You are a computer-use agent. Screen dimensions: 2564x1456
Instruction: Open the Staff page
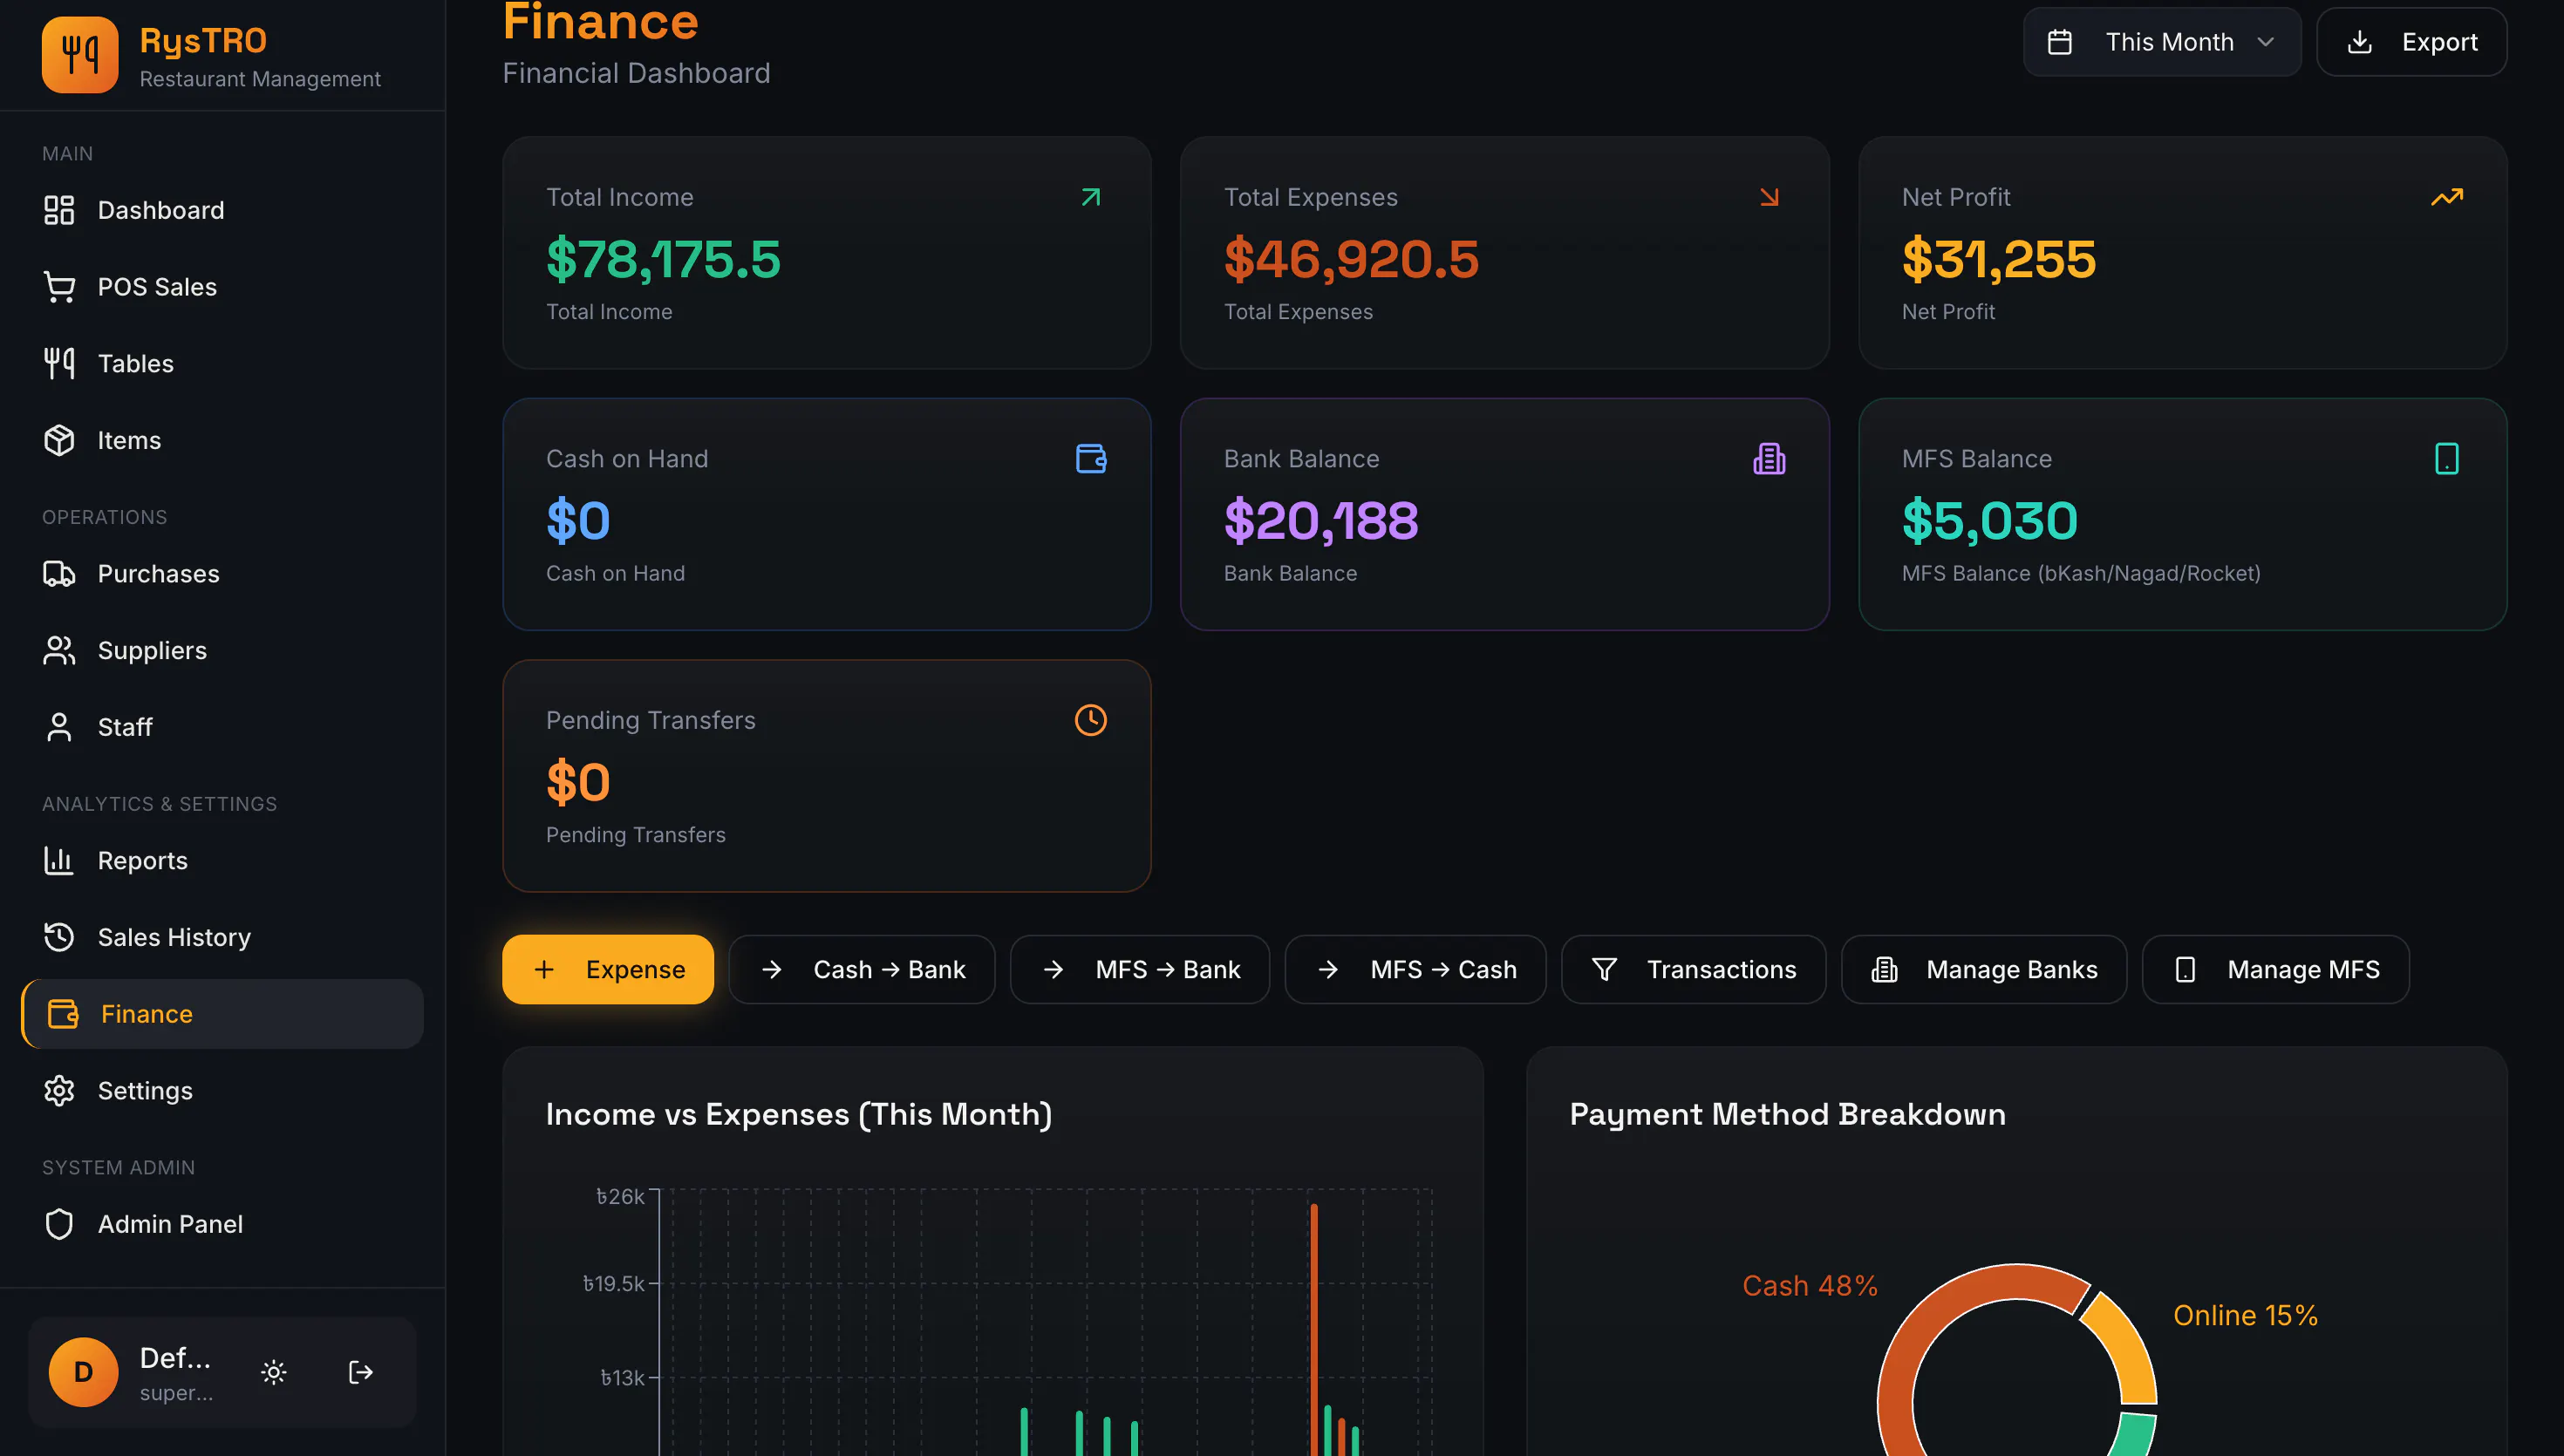coord(222,727)
